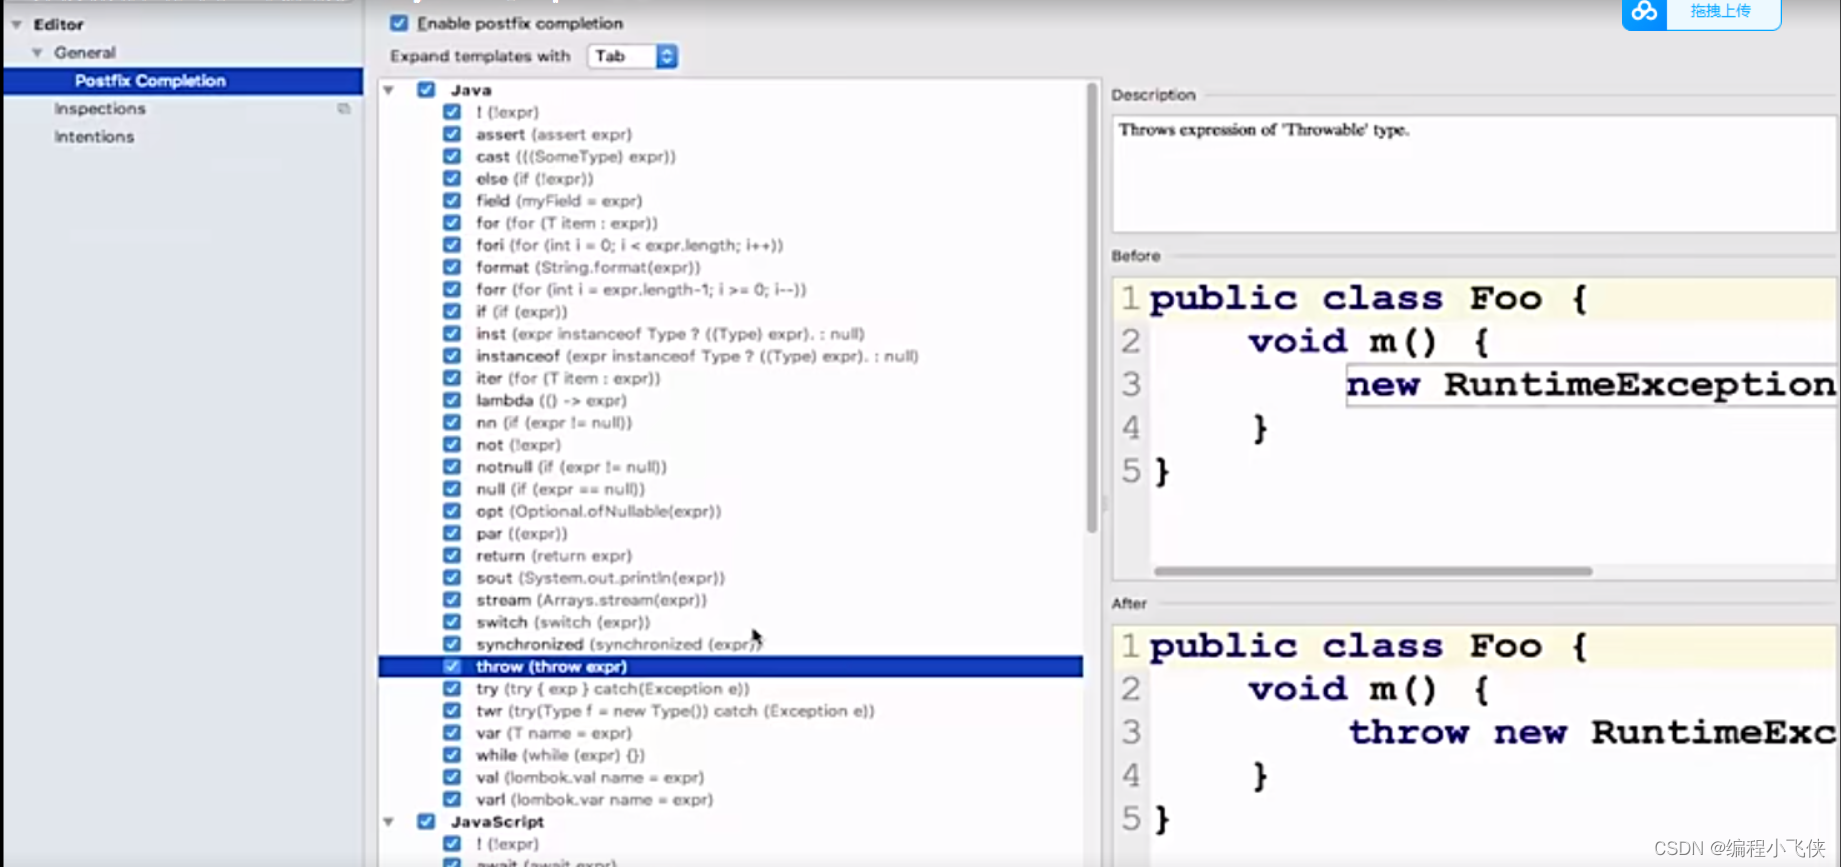Select the 'instanceof' template row
The height and width of the screenshot is (867, 1841).
pos(731,356)
